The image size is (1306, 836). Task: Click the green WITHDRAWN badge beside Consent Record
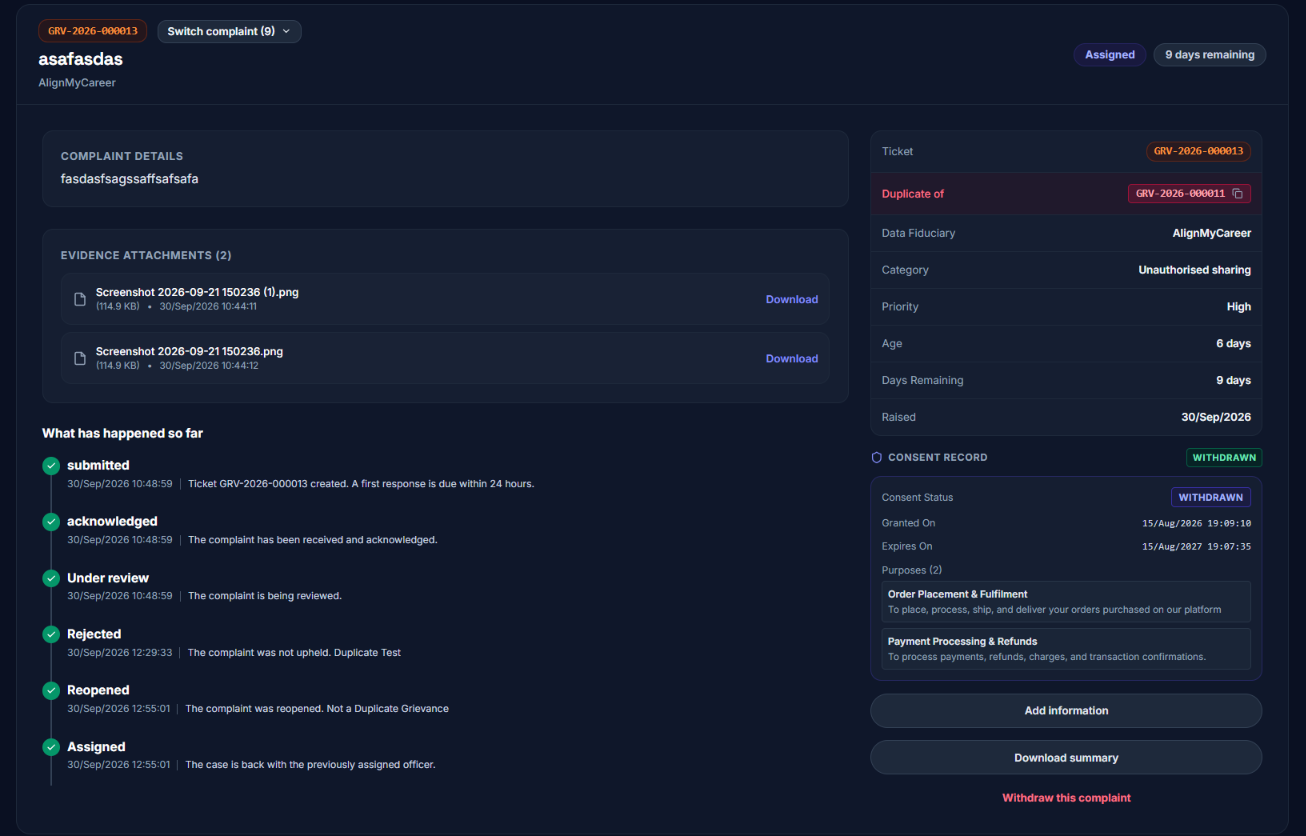1224,457
